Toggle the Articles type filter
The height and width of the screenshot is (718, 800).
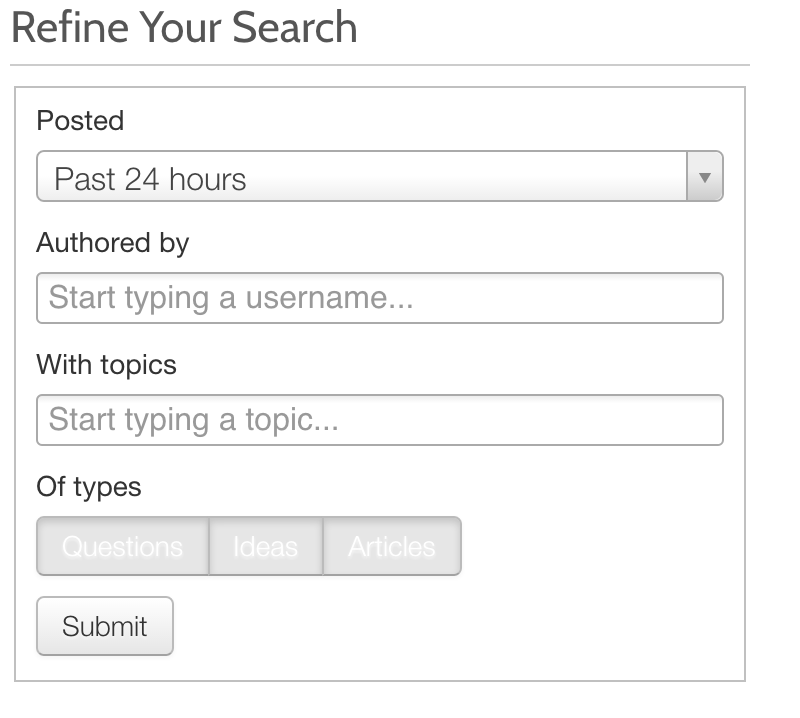pyautogui.click(x=392, y=546)
